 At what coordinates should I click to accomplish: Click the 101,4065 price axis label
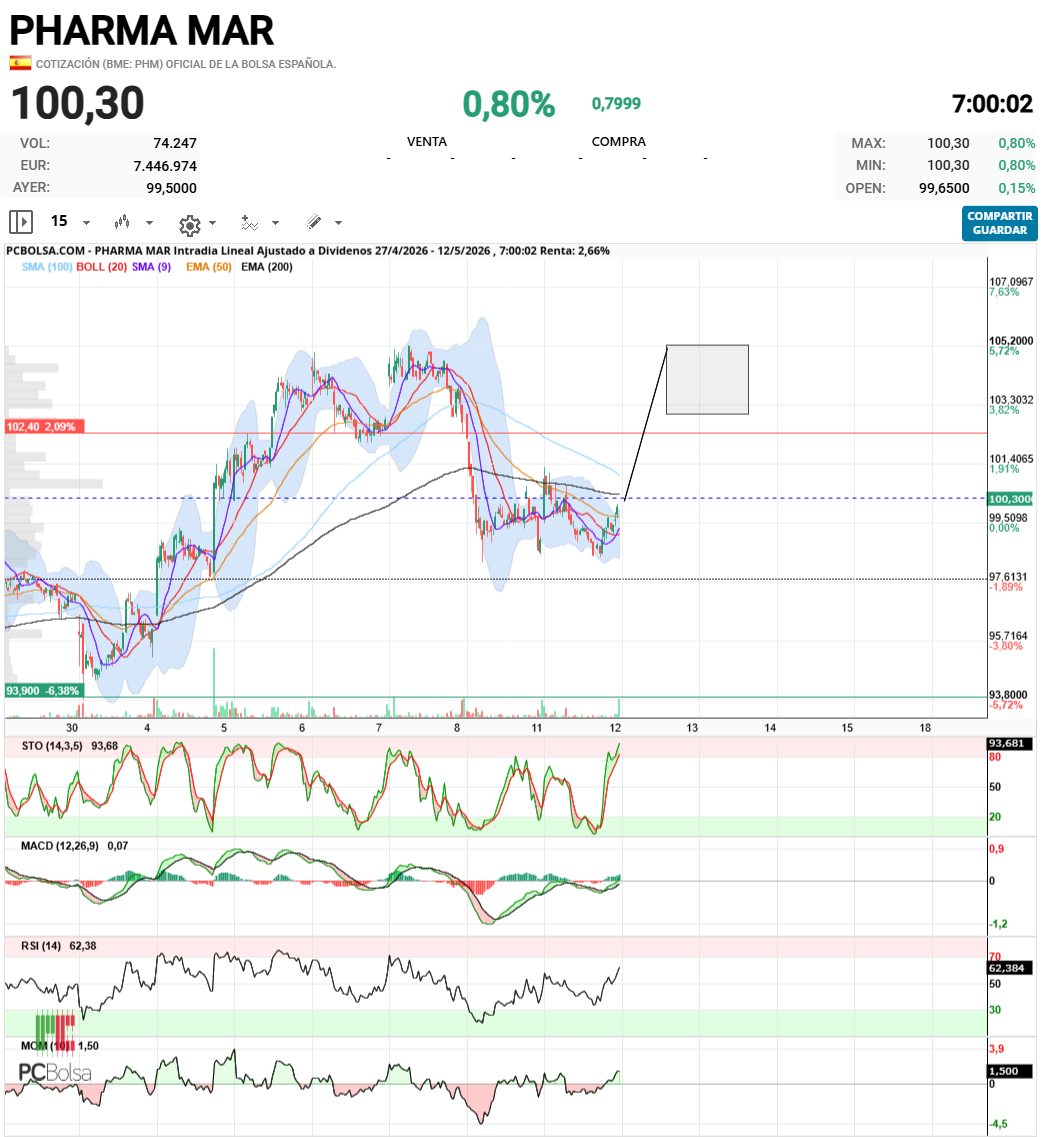tap(1011, 458)
